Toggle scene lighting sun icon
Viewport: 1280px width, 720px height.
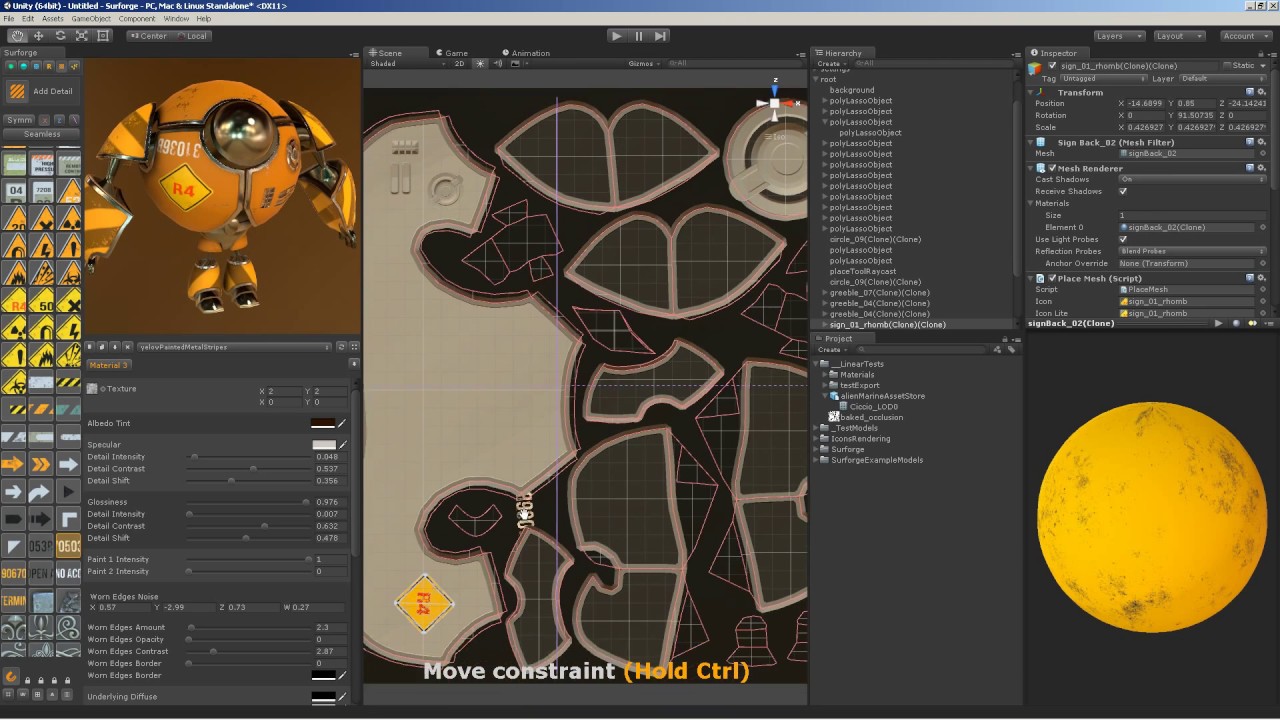(480, 64)
